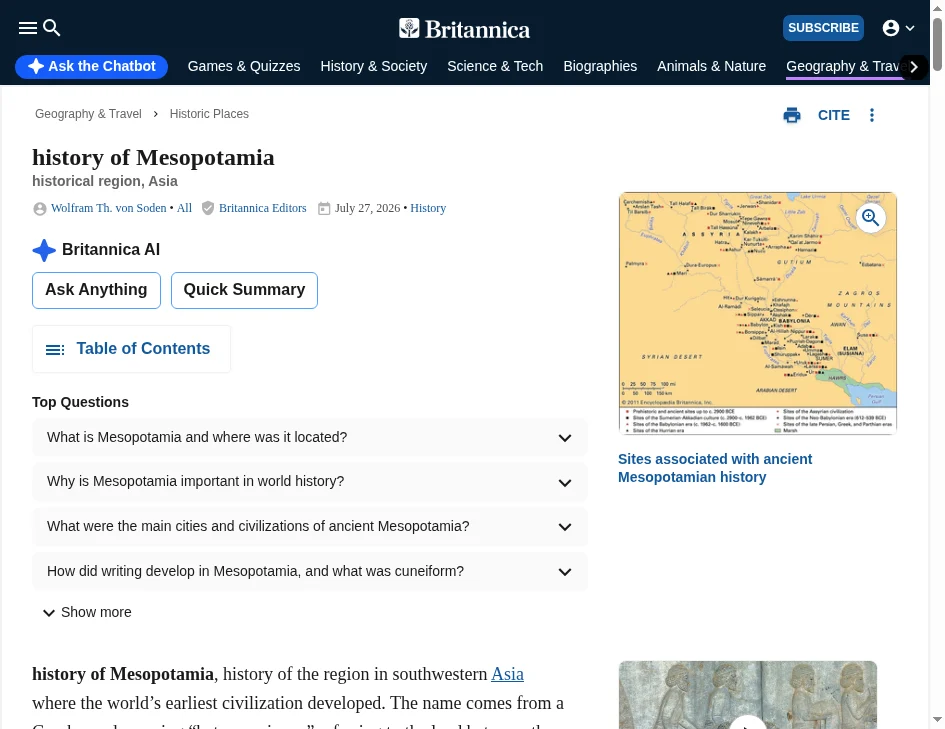Click Historic Places breadcrumb
The width and height of the screenshot is (945, 729).
pos(209,114)
